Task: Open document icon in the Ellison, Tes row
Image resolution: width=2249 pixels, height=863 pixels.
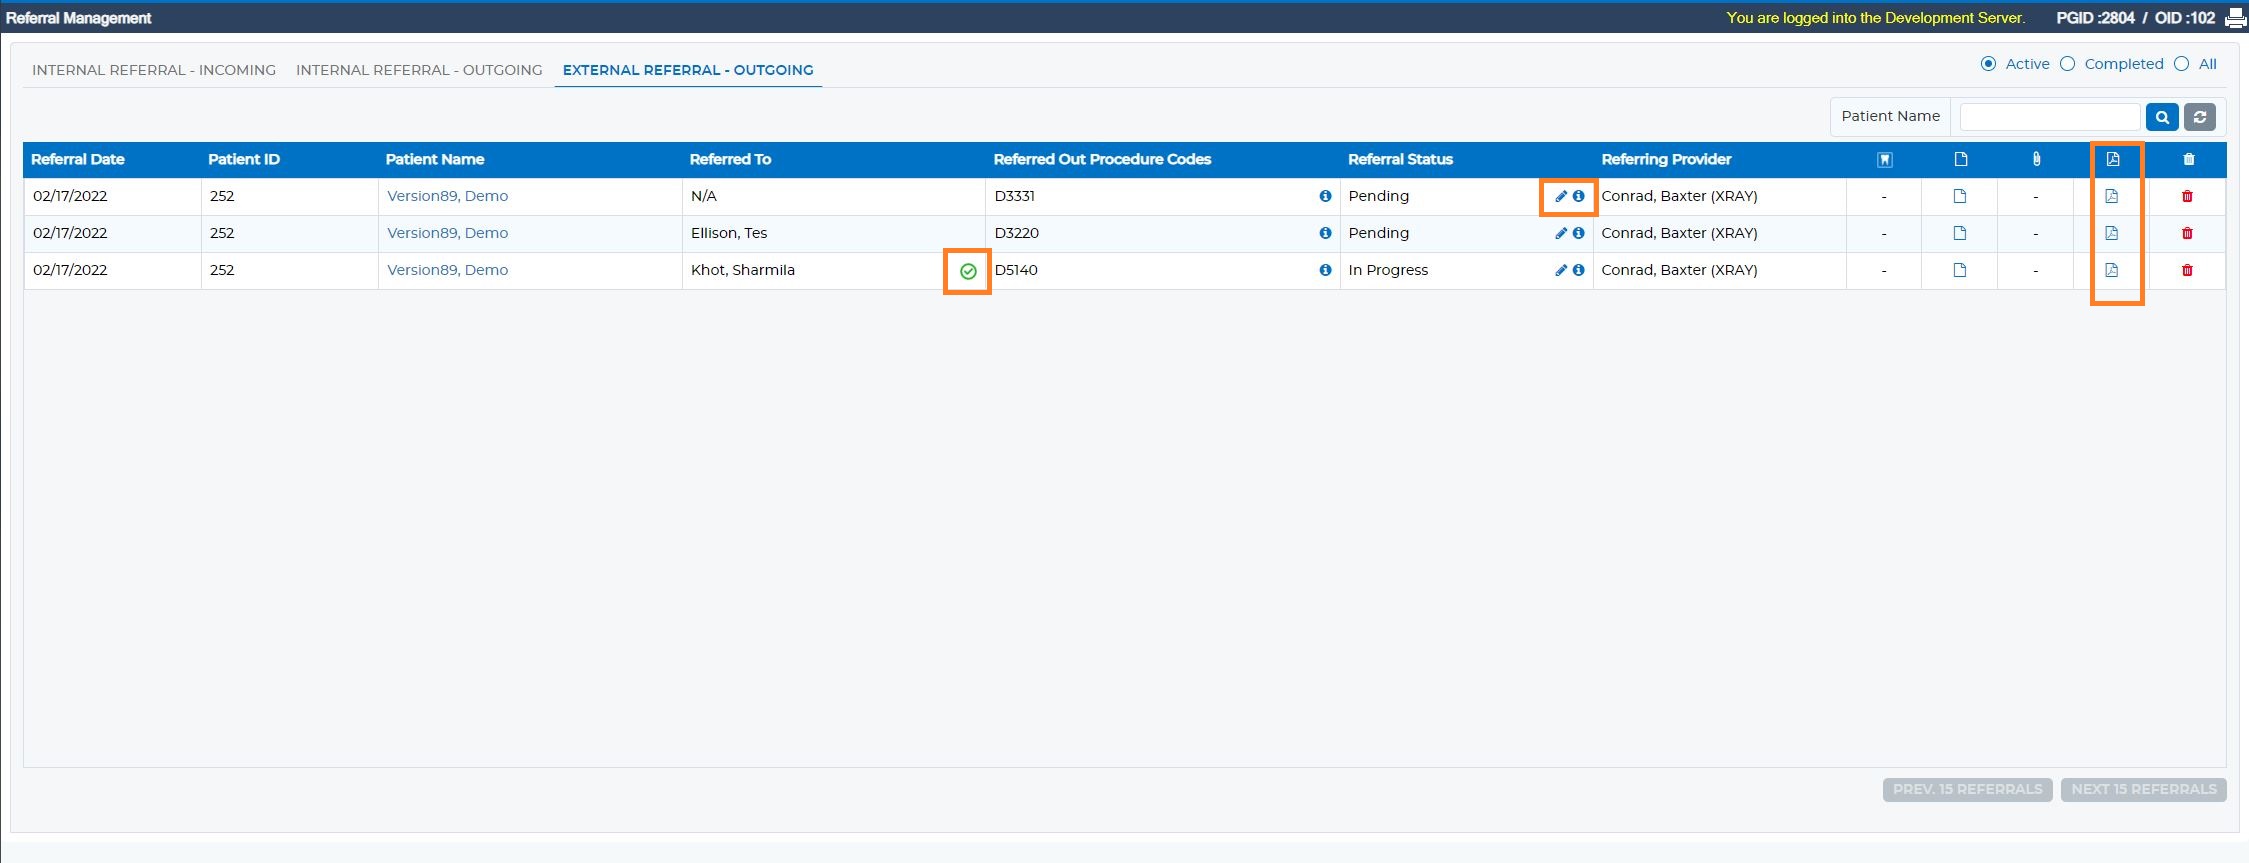Action: click(1960, 233)
